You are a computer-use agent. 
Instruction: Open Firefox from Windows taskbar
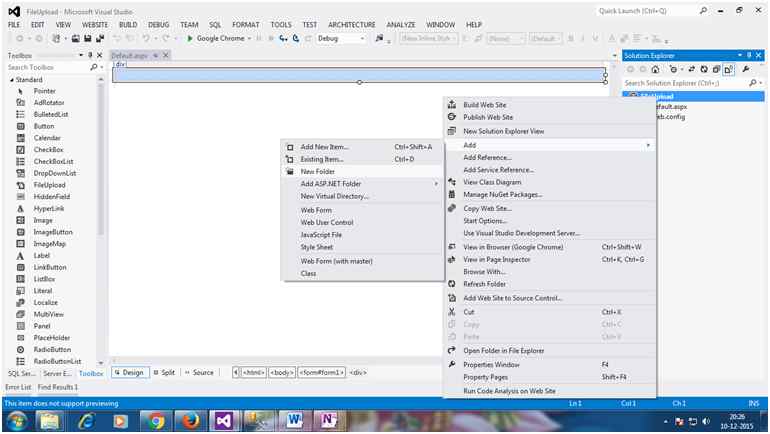[190, 421]
